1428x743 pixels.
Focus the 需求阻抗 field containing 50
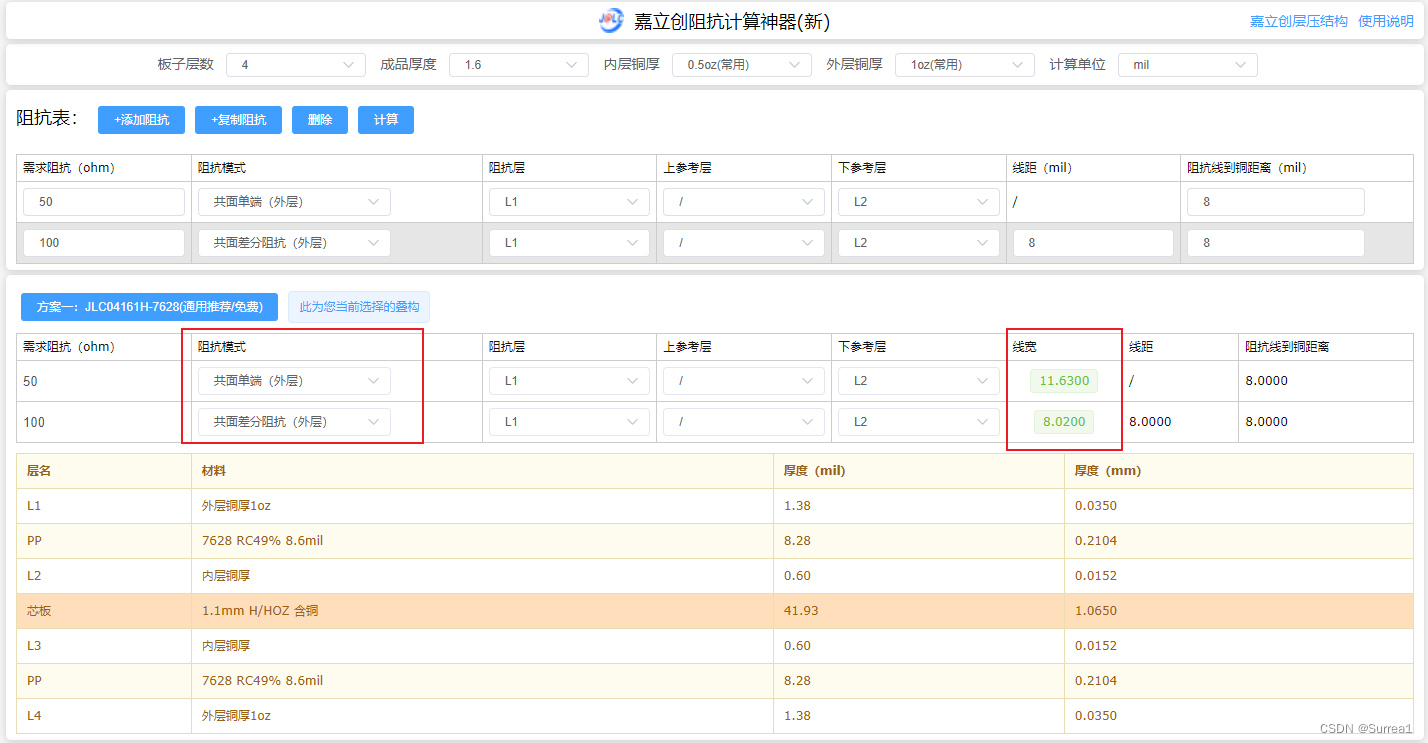(104, 202)
